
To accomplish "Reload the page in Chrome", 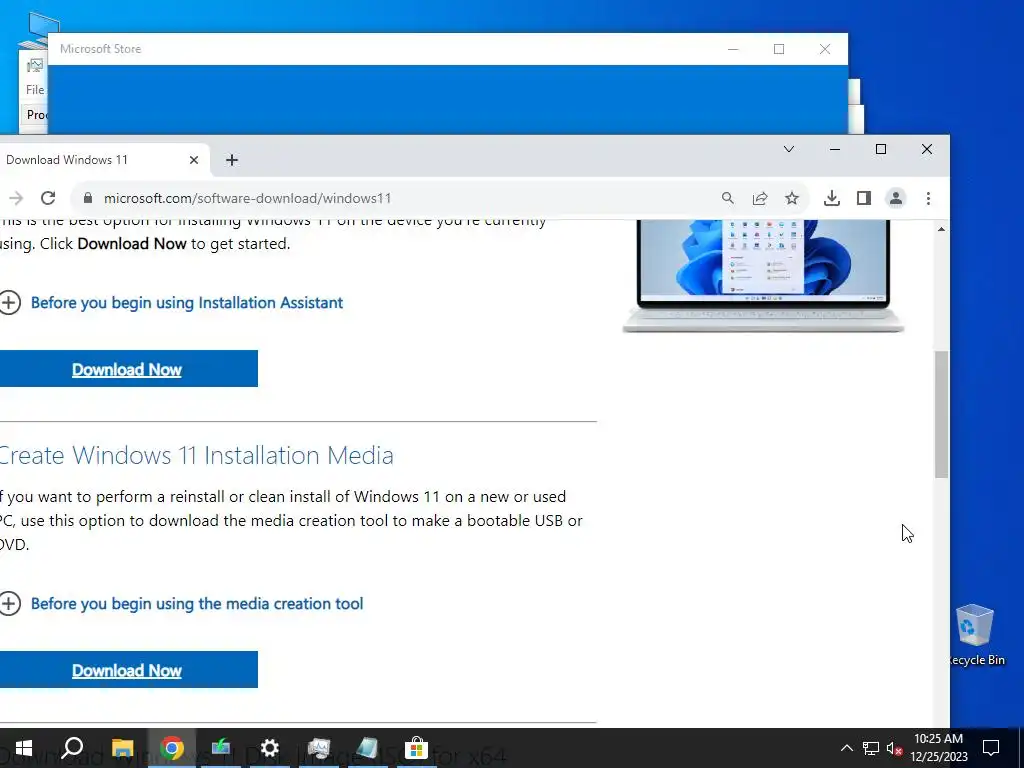I will click(48, 198).
